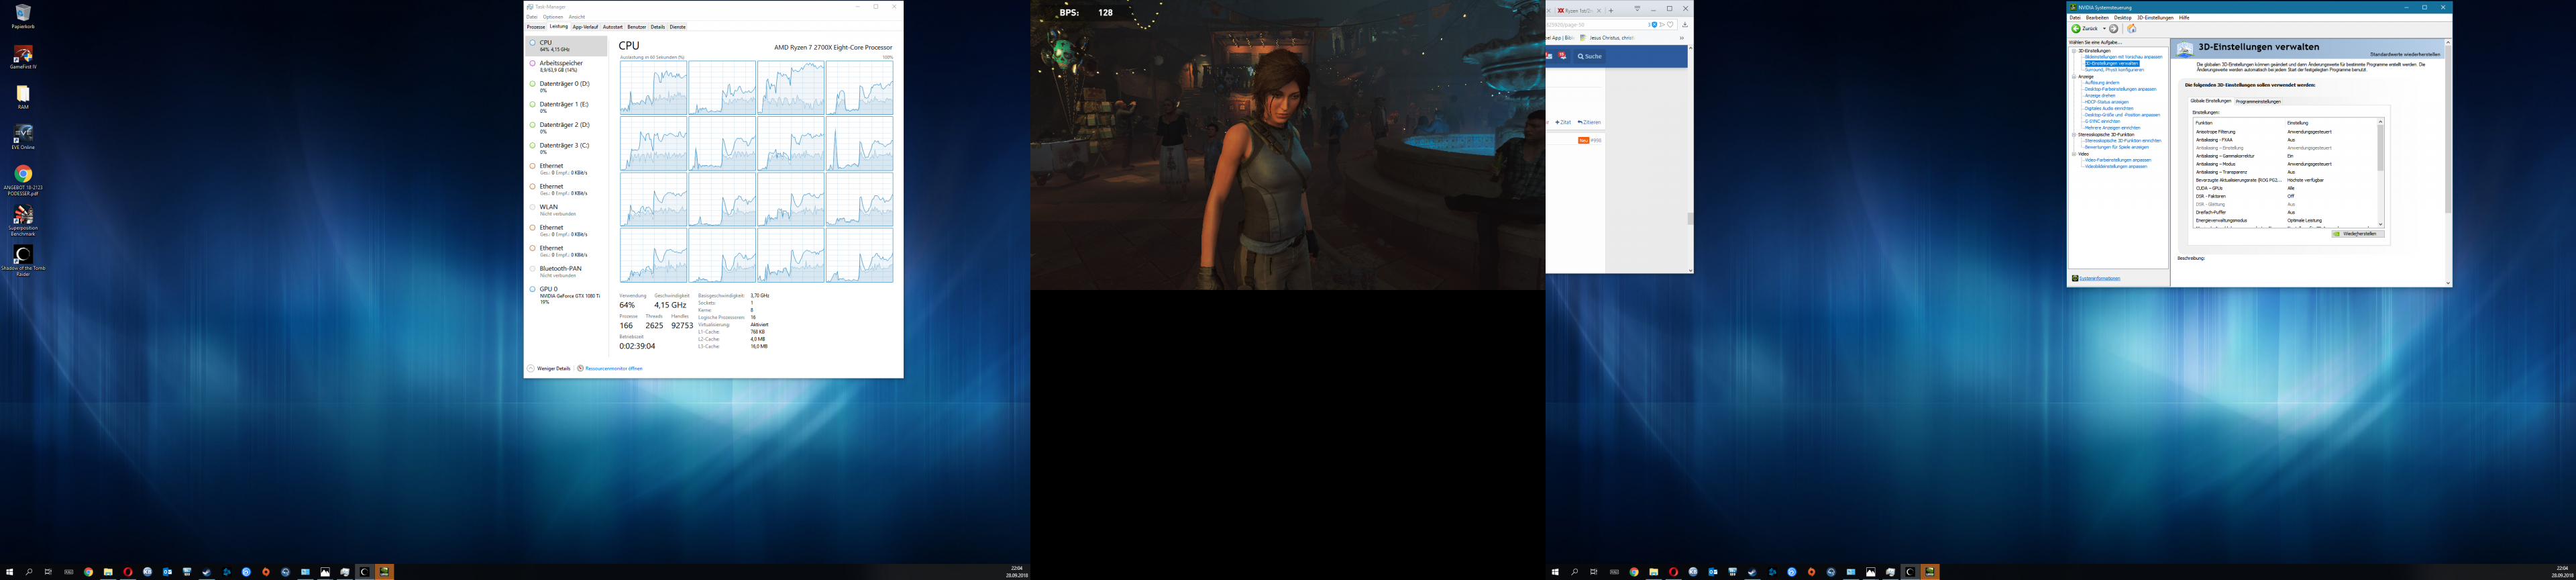Open Chrome from the left taskbar

[88, 572]
